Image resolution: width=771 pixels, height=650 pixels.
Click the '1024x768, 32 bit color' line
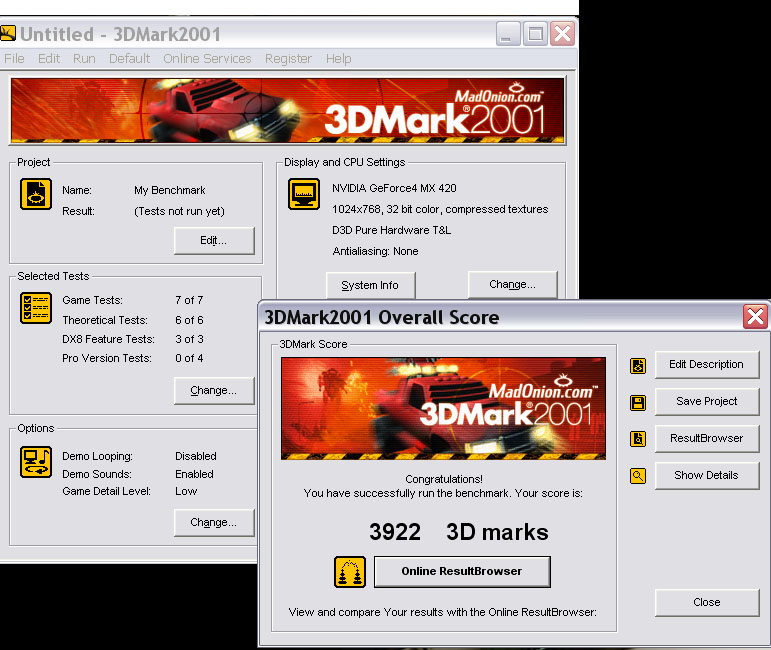[440, 209]
